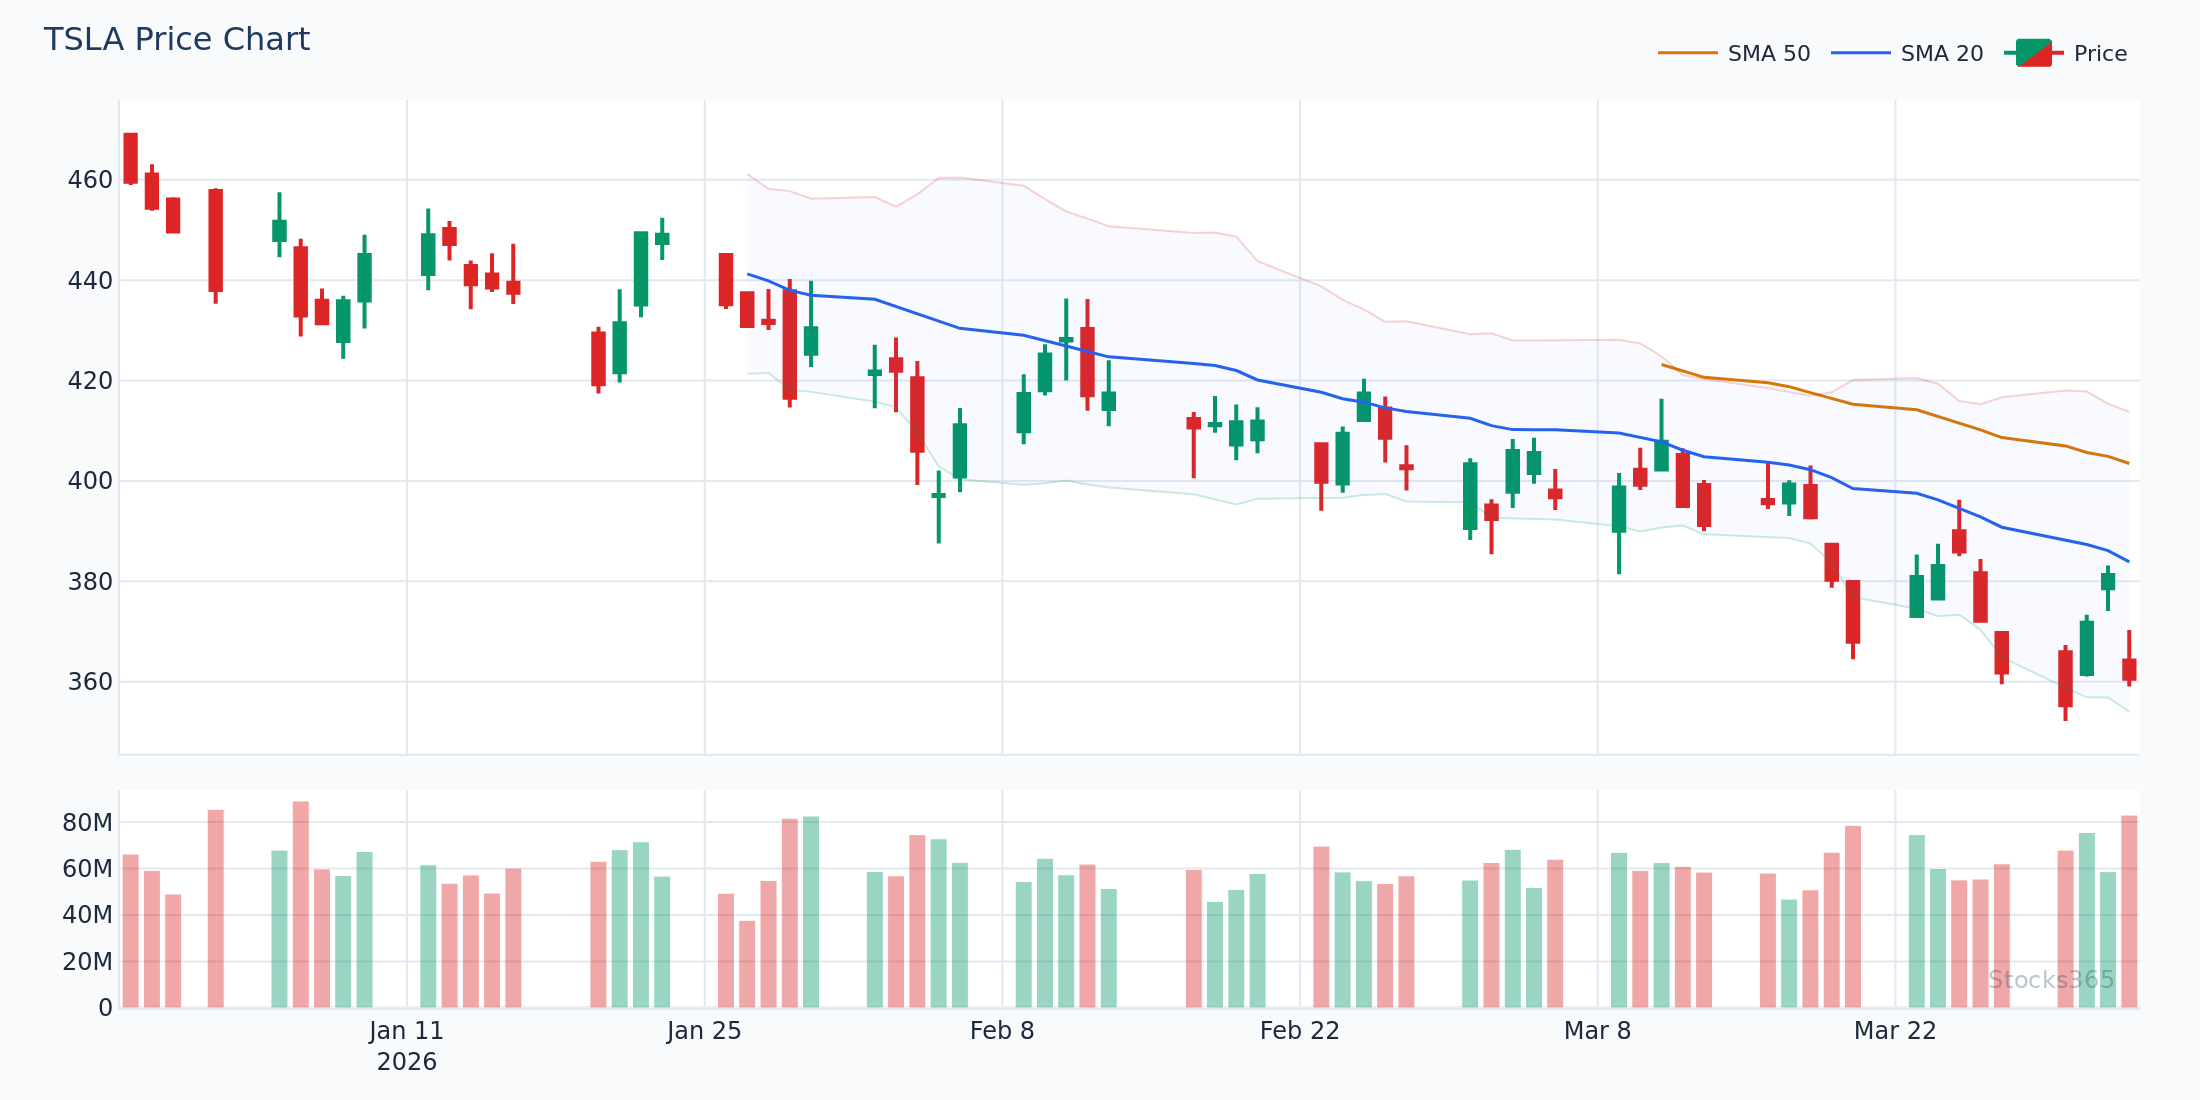Image resolution: width=2200 pixels, height=1100 pixels.
Task: Click the Jan 11 2026 date label
Action: click(406, 1044)
